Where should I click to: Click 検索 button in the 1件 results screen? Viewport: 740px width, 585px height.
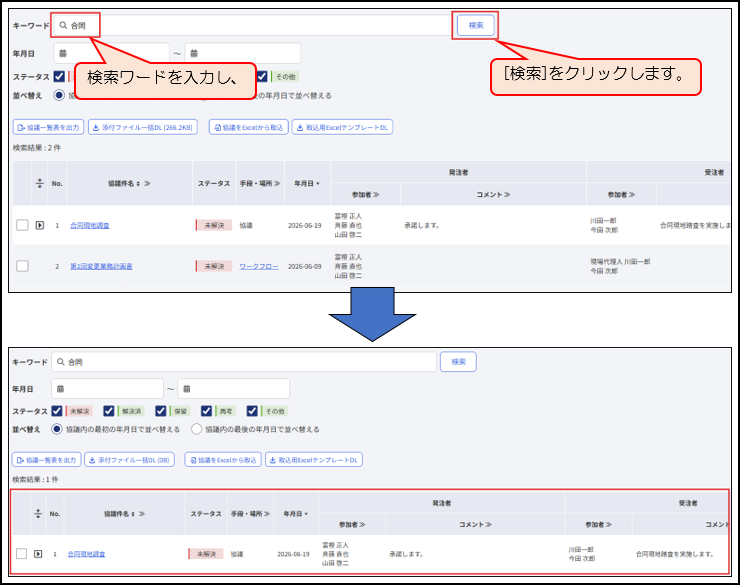point(458,362)
